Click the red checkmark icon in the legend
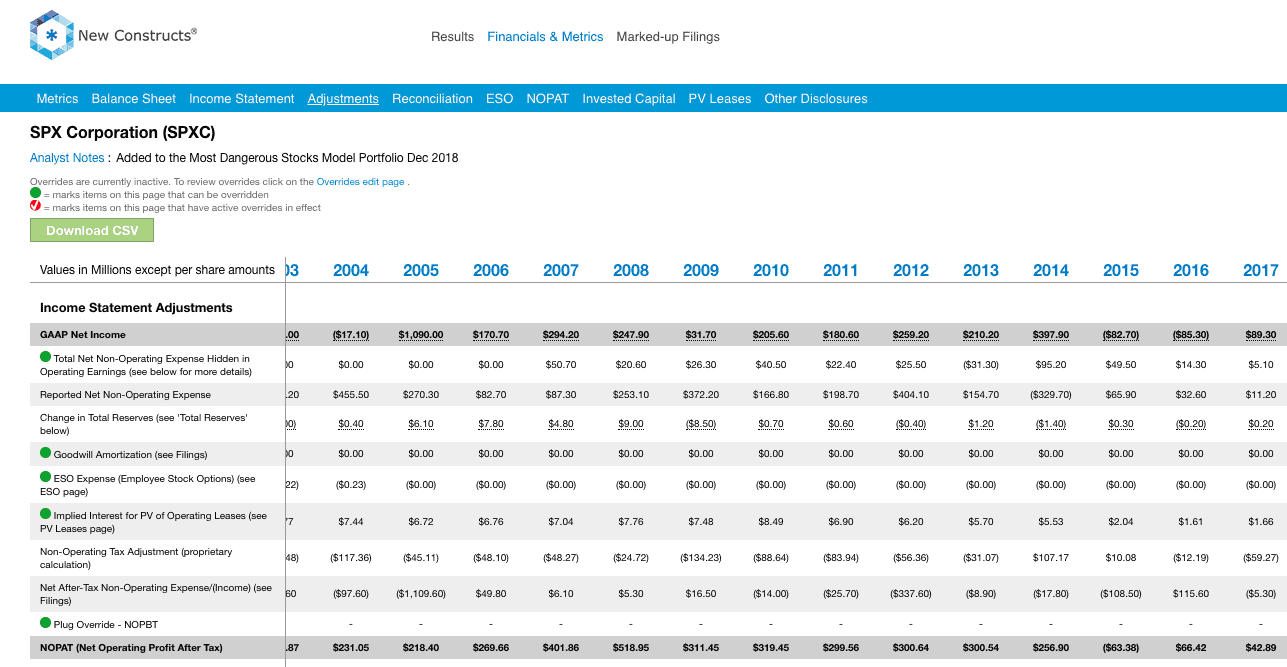 pos(36,206)
